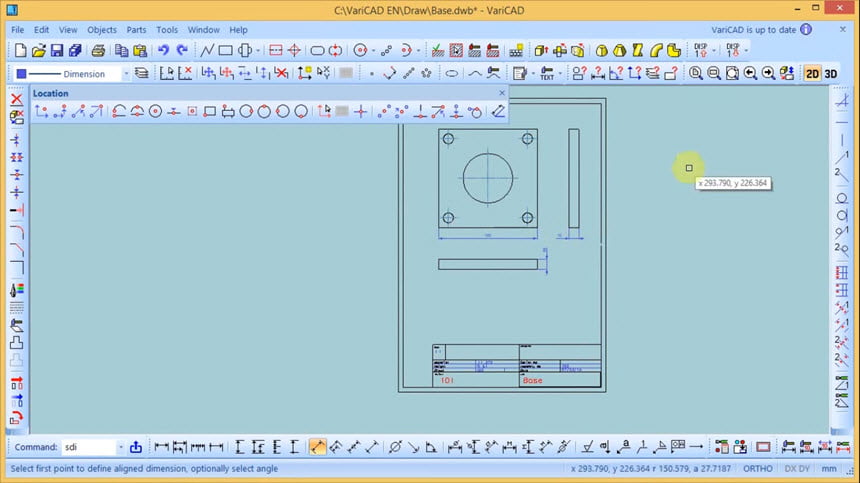
Task: Select the red crosshair axes tool
Action: pyautogui.click(x=294, y=50)
